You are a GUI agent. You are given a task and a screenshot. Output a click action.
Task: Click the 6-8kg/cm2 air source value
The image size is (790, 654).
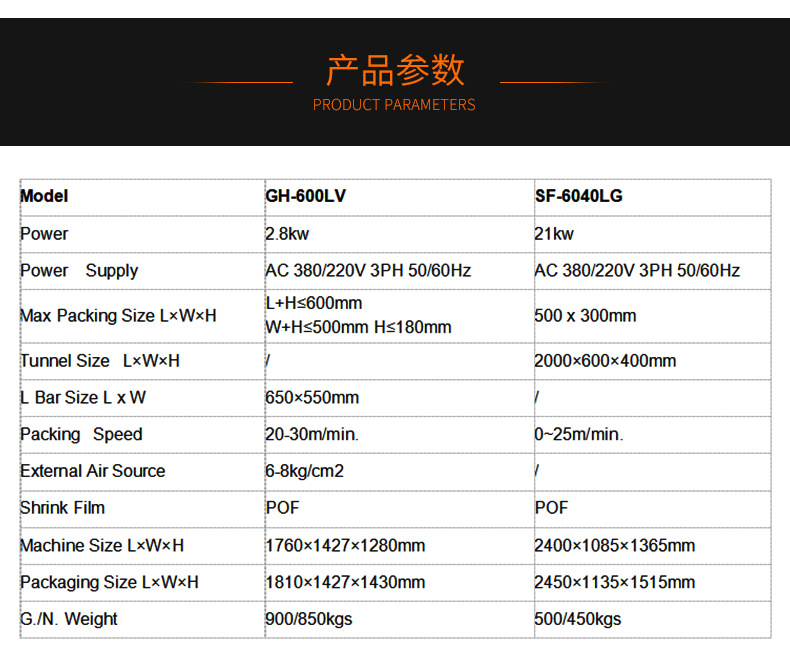[x=304, y=471]
